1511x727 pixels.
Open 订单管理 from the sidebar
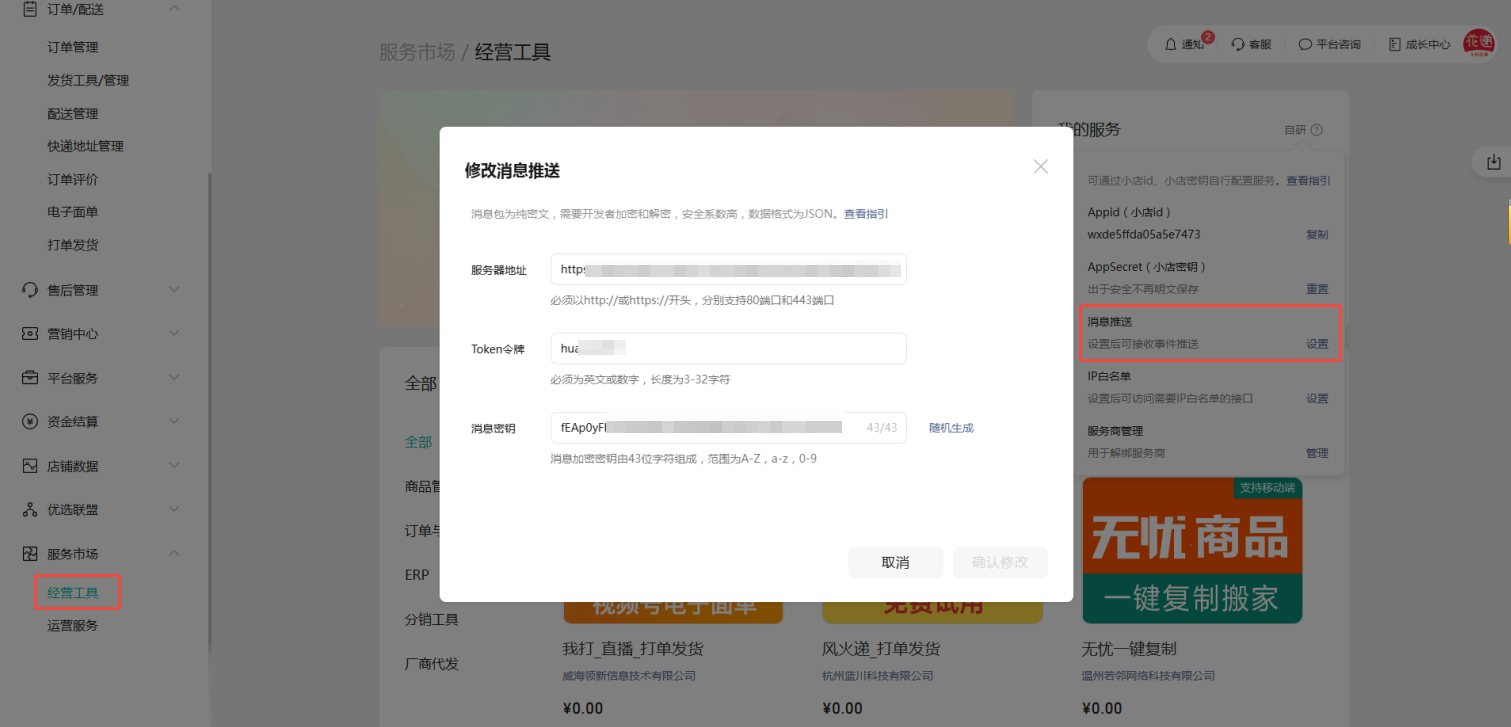coord(73,47)
